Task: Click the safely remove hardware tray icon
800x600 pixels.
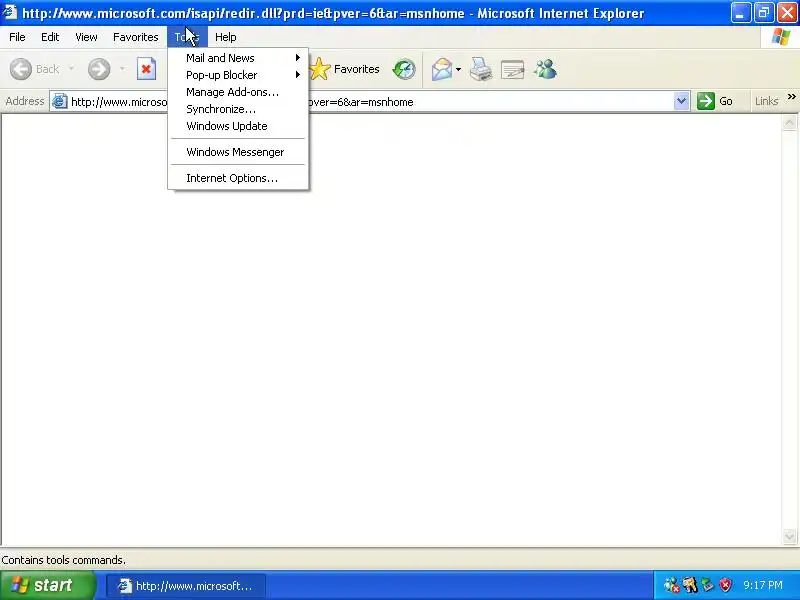Action: point(708,585)
